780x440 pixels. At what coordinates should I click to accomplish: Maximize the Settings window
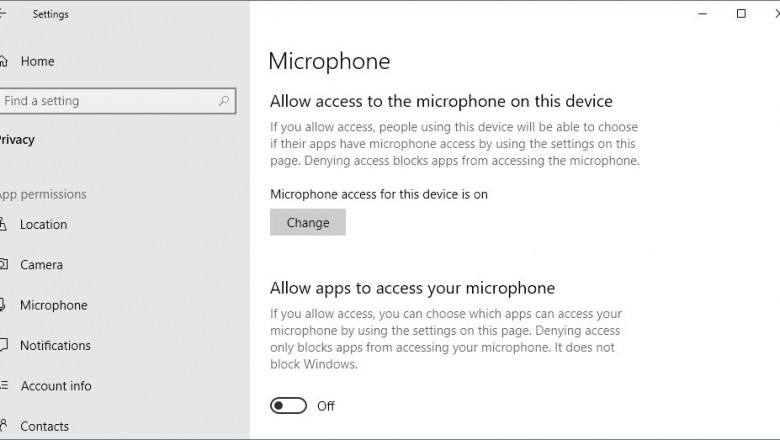pos(741,14)
